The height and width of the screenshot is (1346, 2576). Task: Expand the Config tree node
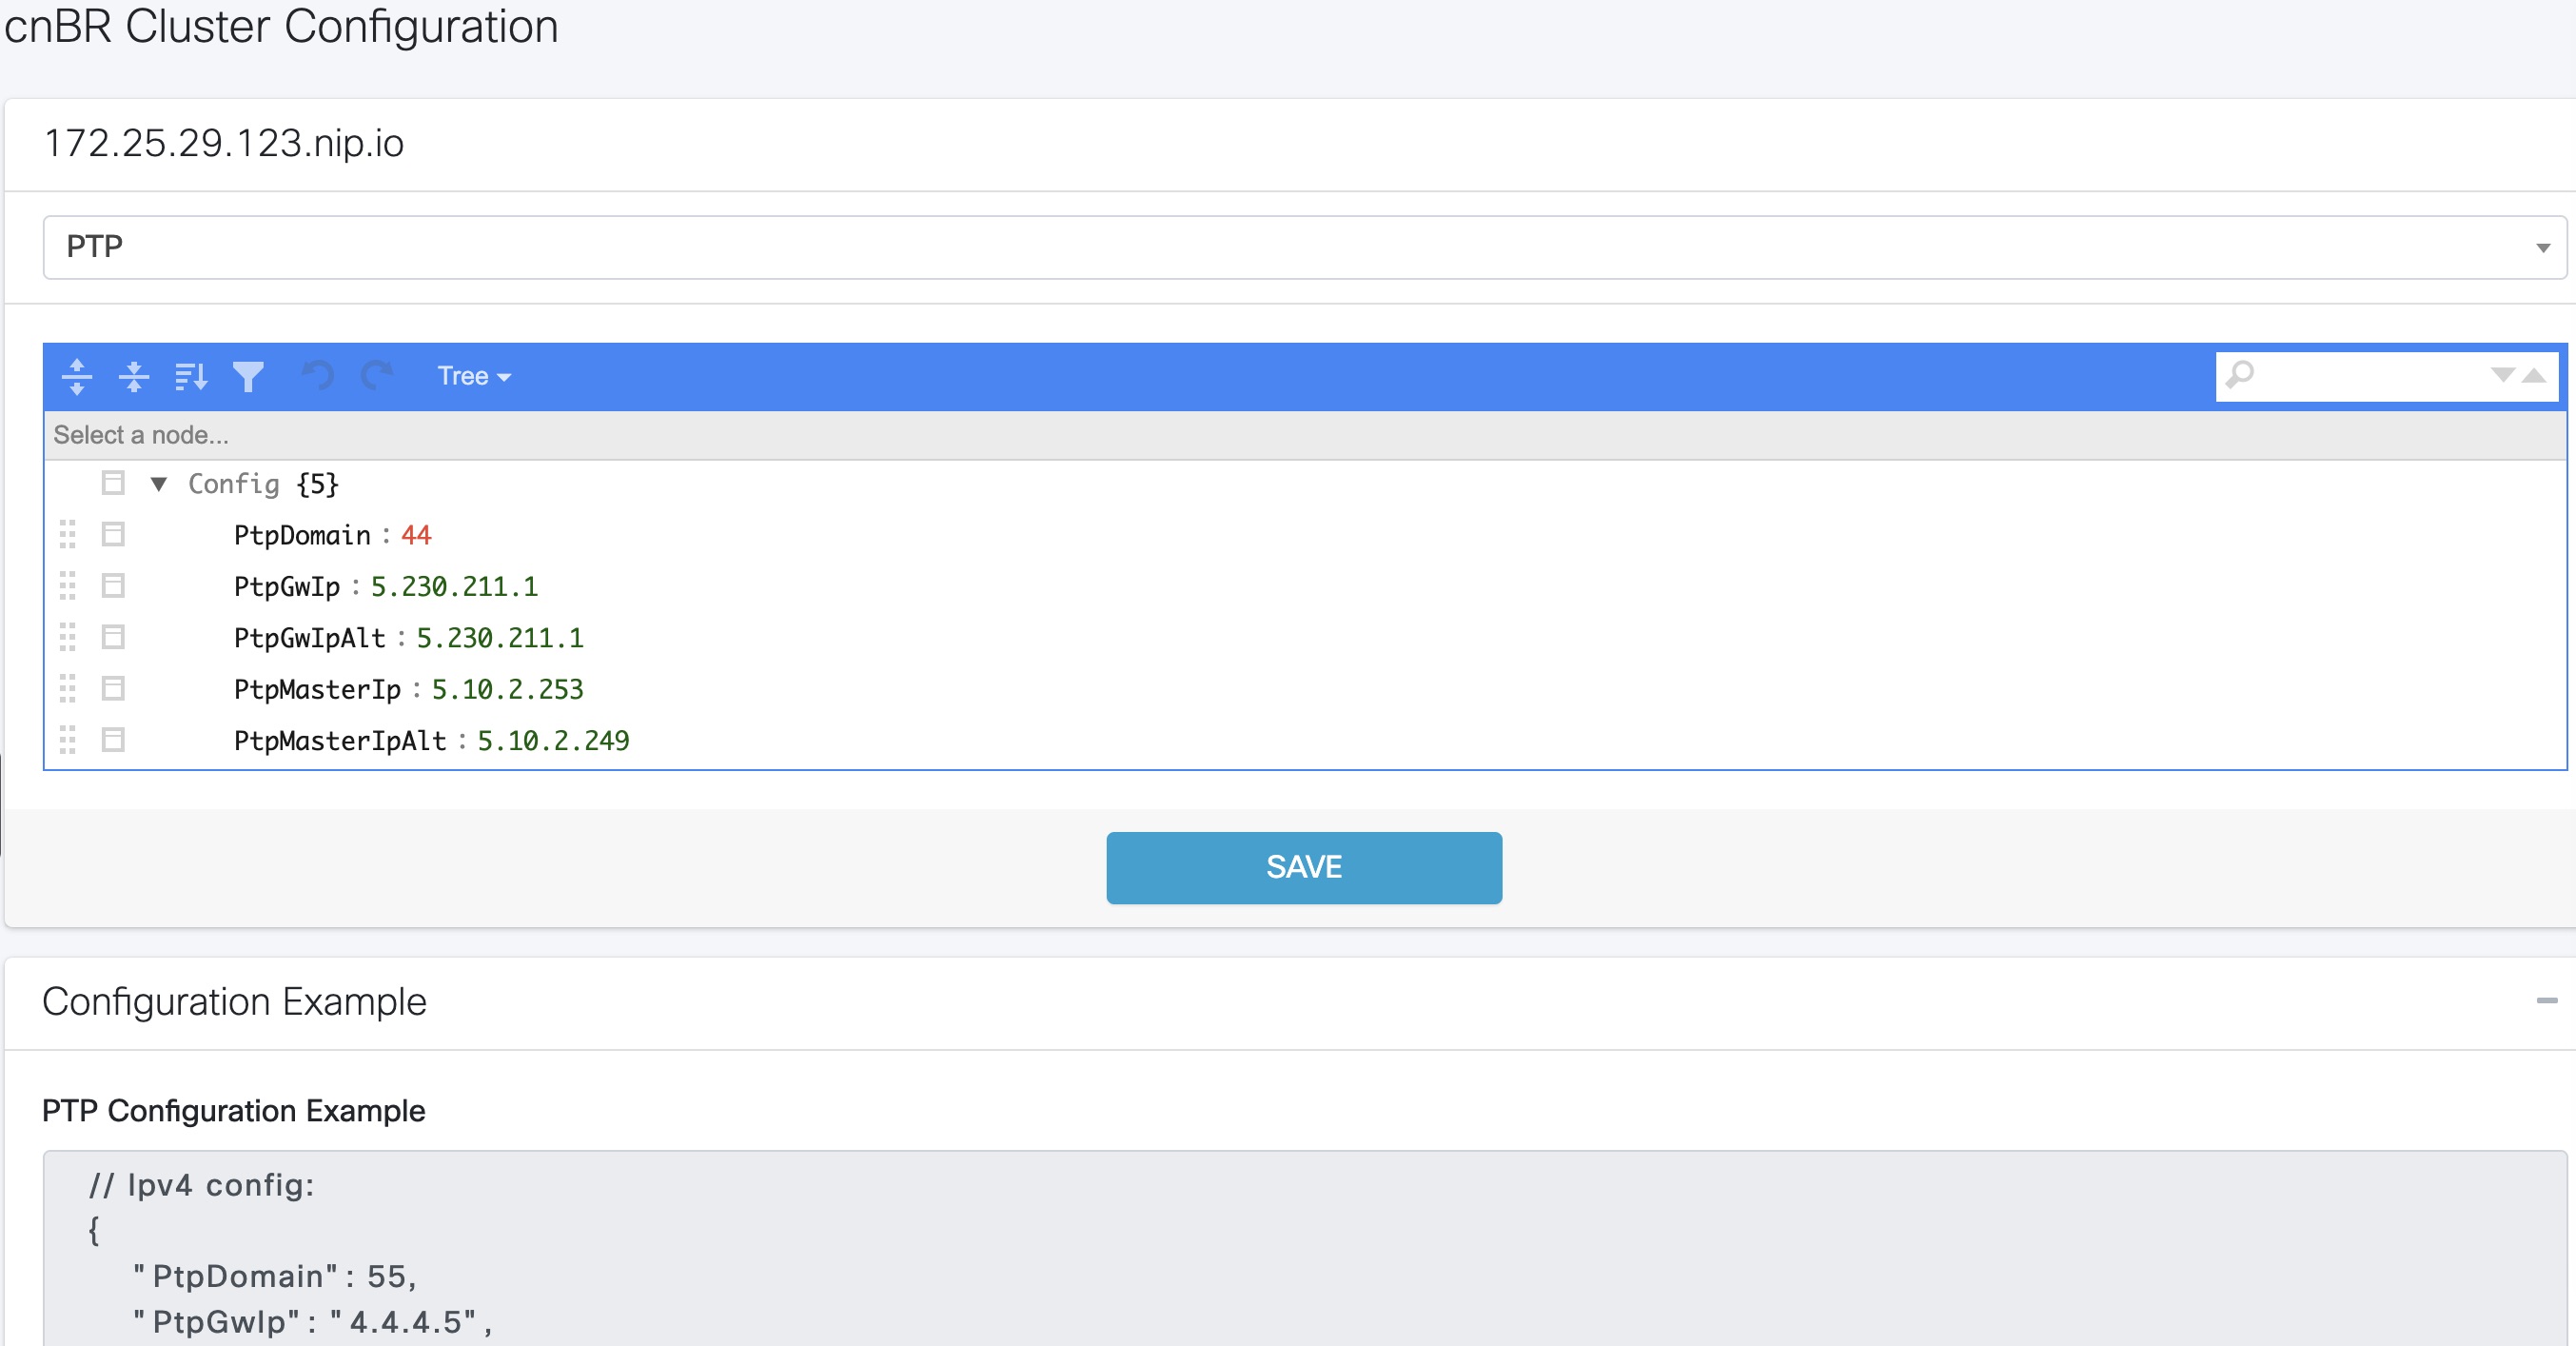tap(157, 484)
